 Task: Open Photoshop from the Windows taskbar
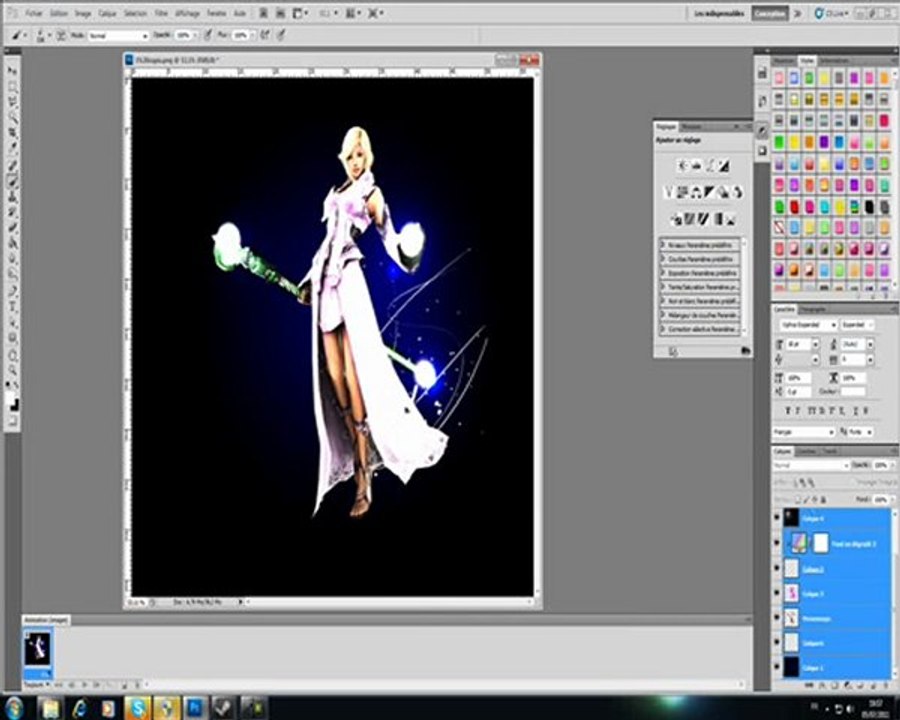[195, 707]
